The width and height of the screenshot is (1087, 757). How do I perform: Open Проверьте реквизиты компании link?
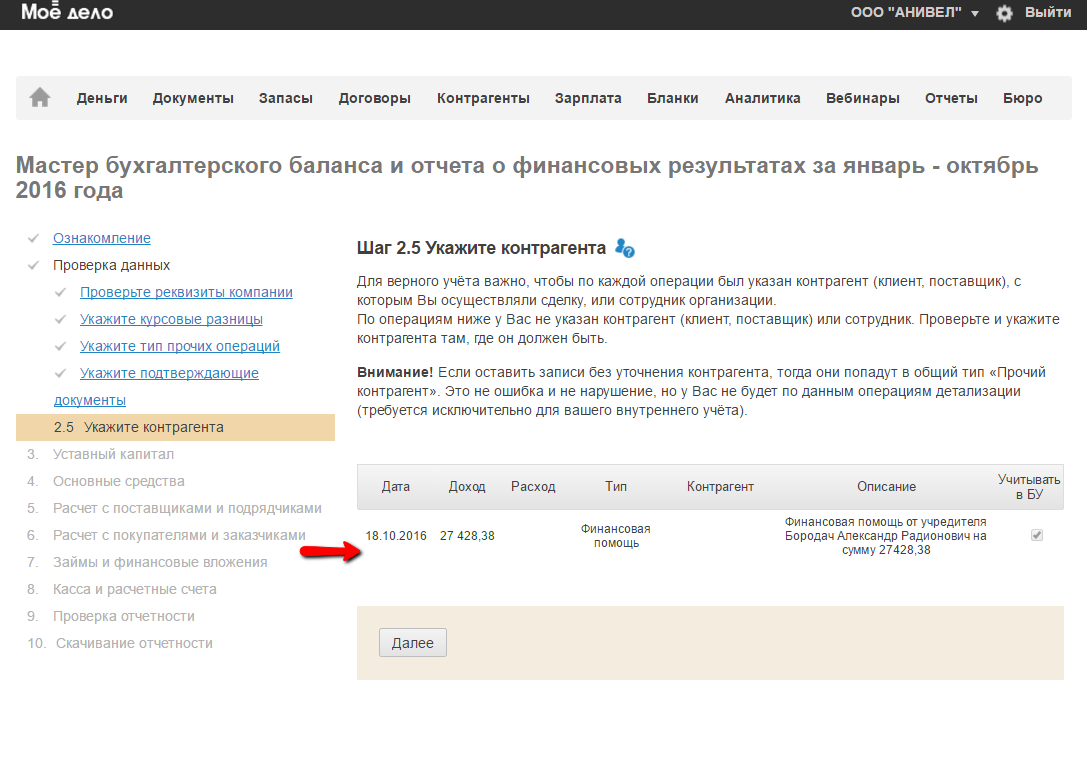186,292
